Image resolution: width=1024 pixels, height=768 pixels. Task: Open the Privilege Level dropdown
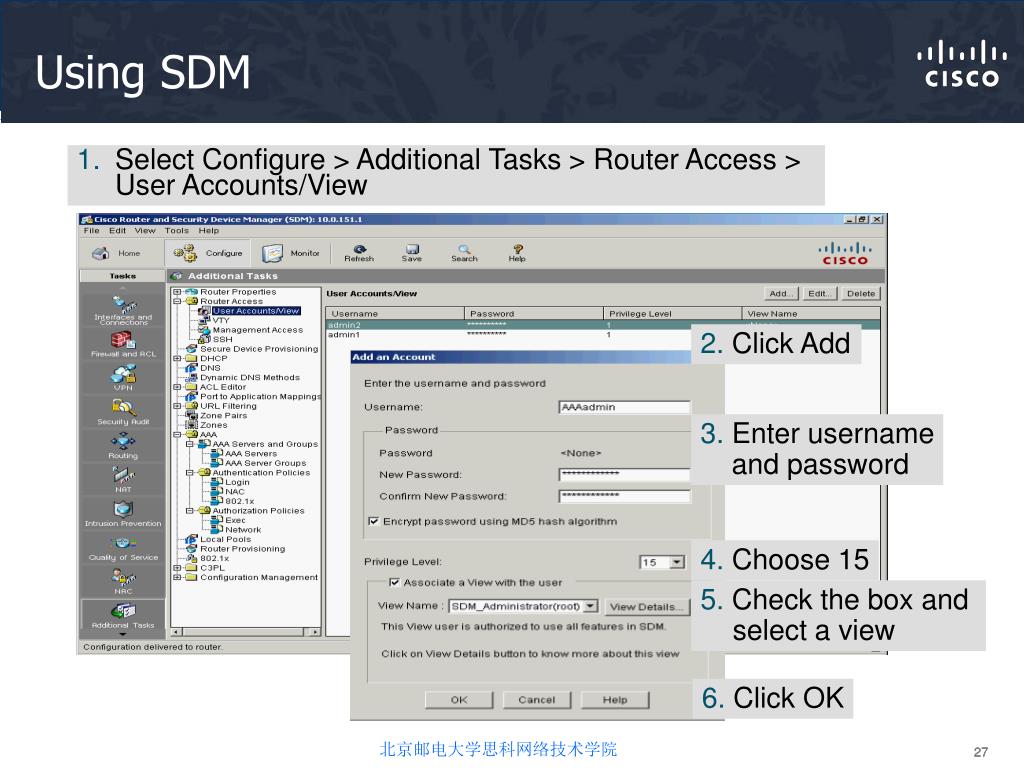coord(677,562)
